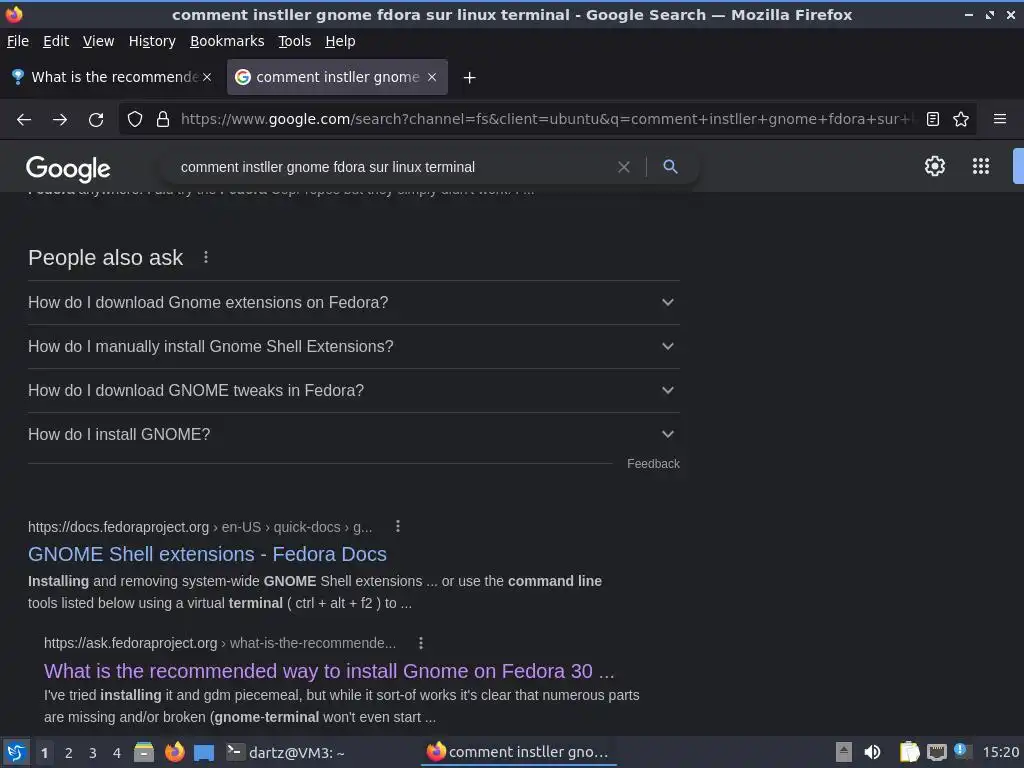Go back to the previous page
Image resolution: width=1024 pixels, height=768 pixels.
(24, 120)
